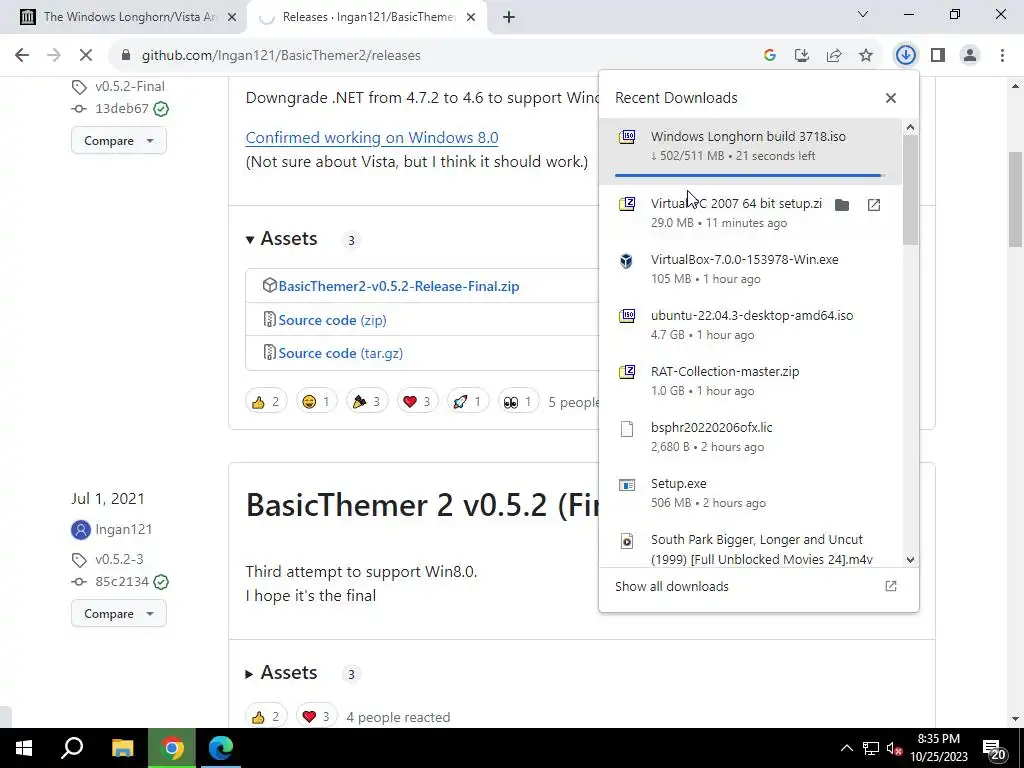Click lower heart reaction beside 4 people reacted

pos(317,717)
